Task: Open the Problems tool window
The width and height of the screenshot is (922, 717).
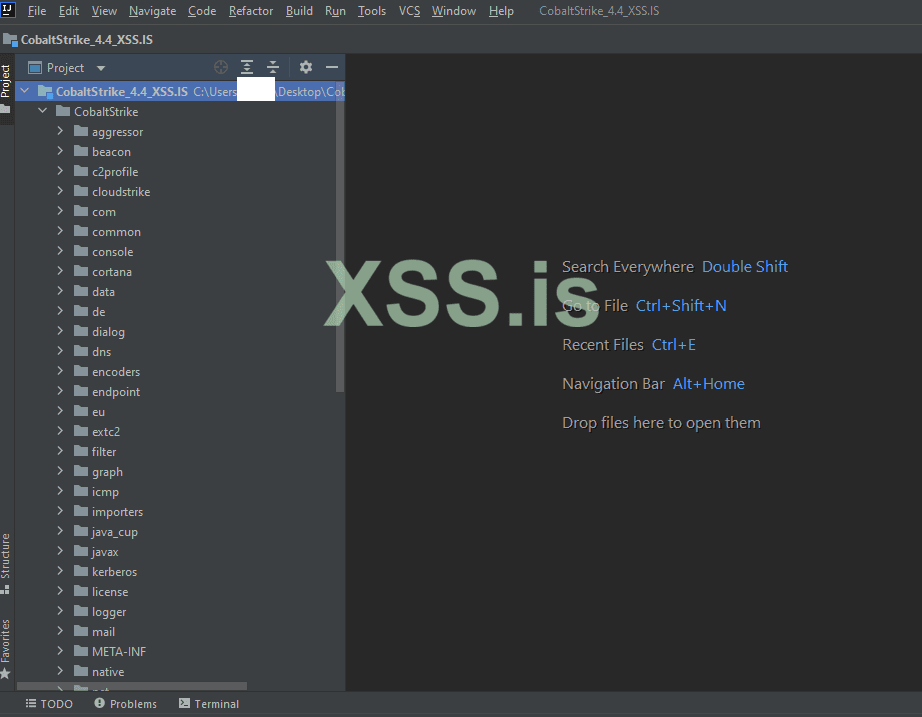Action: (126, 704)
